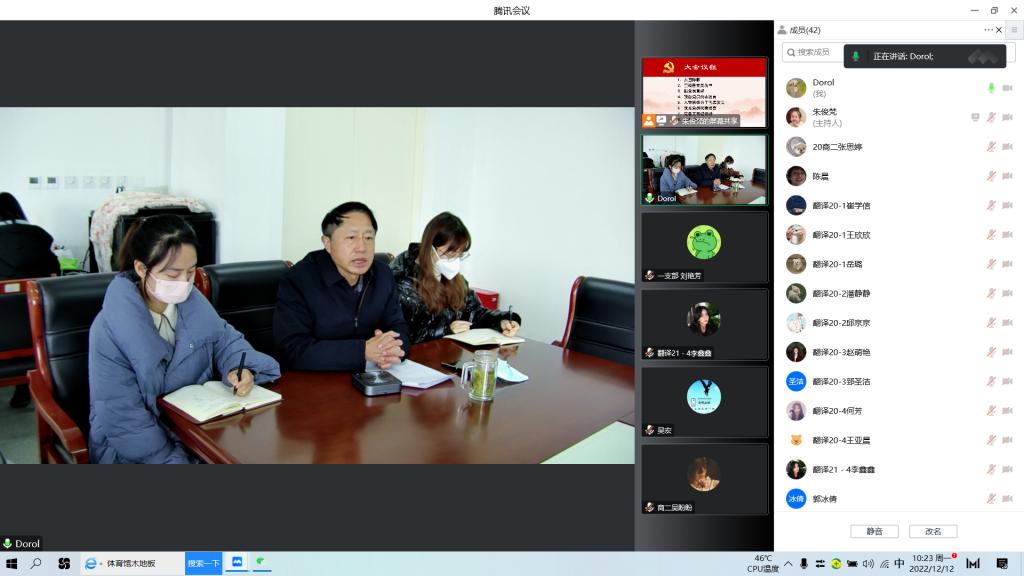Click camera icon beside 陈晨
Viewport: 1024px width, 576px height.
(x=1007, y=176)
